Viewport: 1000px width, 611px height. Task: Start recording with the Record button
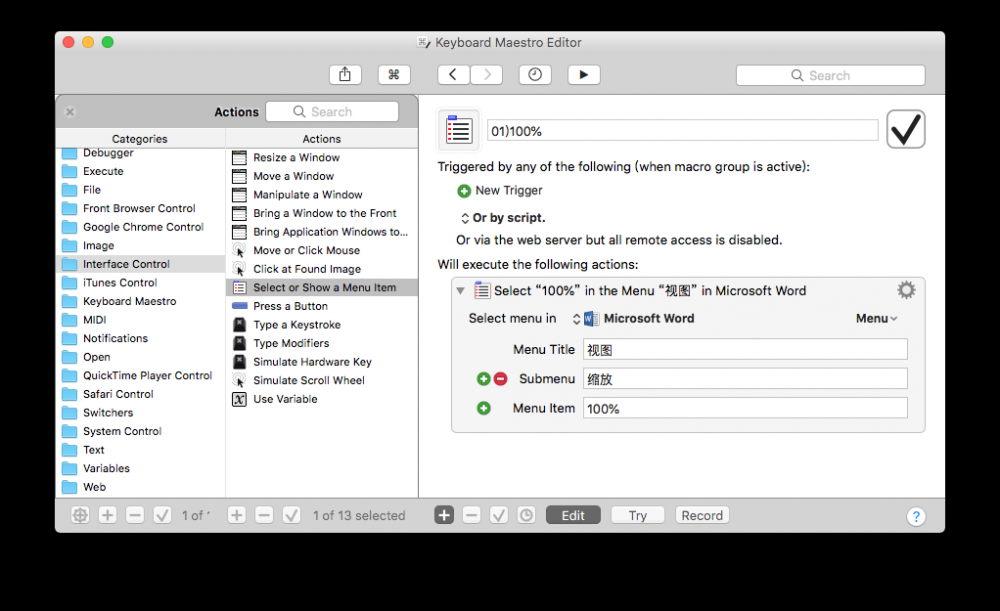click(x=701, y=515)
